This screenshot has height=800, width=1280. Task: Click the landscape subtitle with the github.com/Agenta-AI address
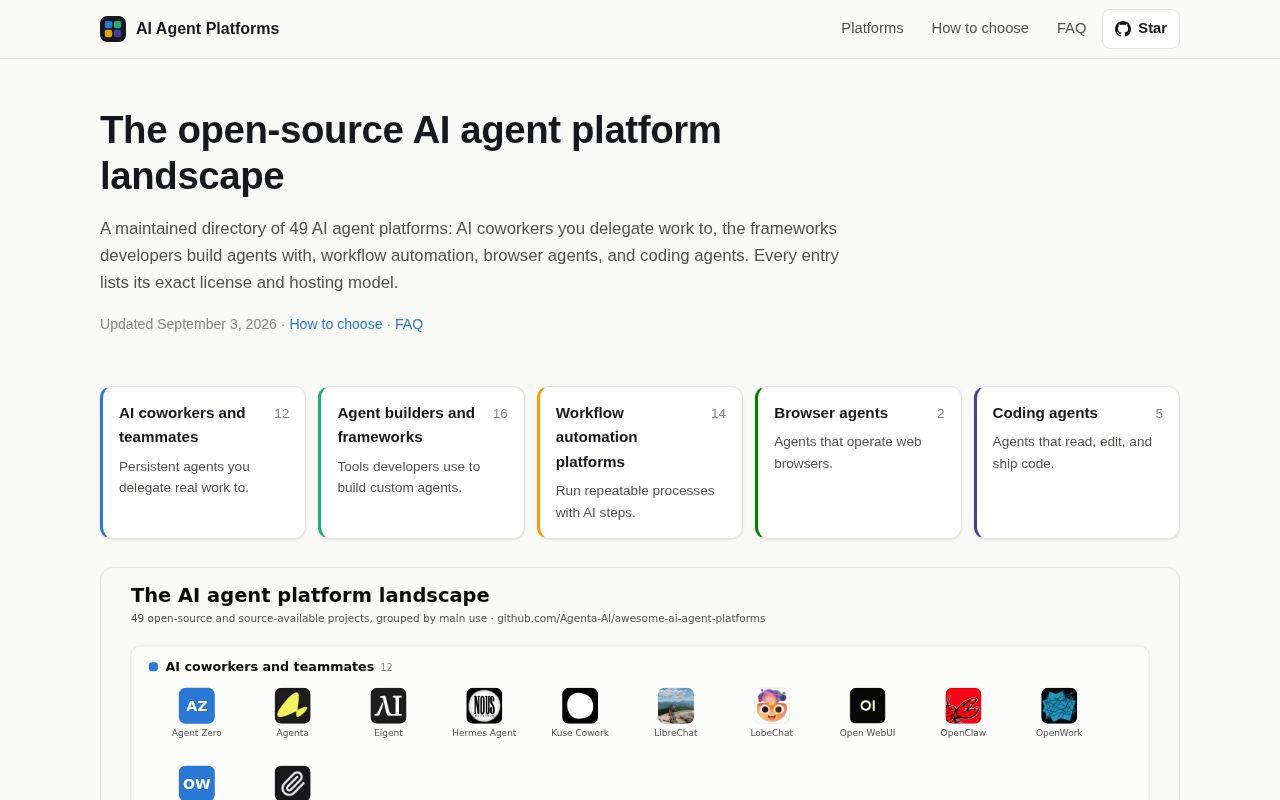coord(448,618)
